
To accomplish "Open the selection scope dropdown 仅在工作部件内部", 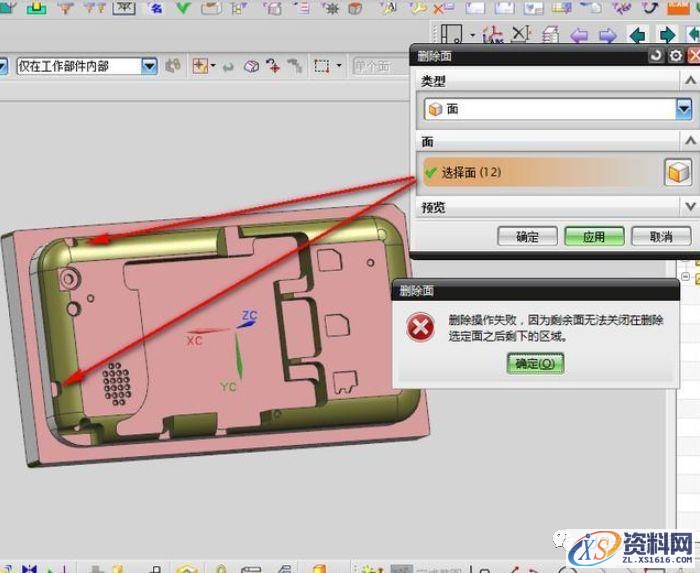I will [149, 67].
